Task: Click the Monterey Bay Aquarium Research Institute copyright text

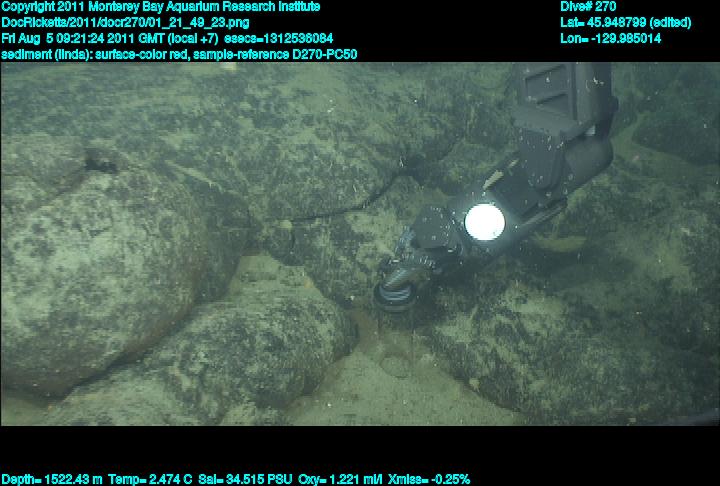Action: (161, 7)
